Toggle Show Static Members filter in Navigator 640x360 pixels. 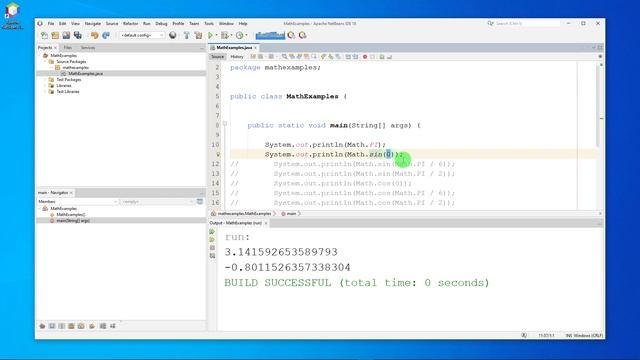click(62, 326)
